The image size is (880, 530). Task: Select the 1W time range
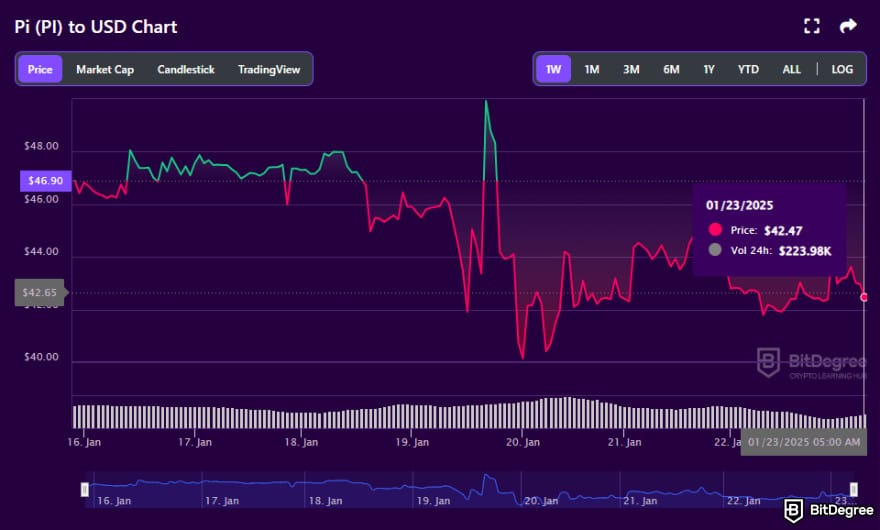pos(553,69)
